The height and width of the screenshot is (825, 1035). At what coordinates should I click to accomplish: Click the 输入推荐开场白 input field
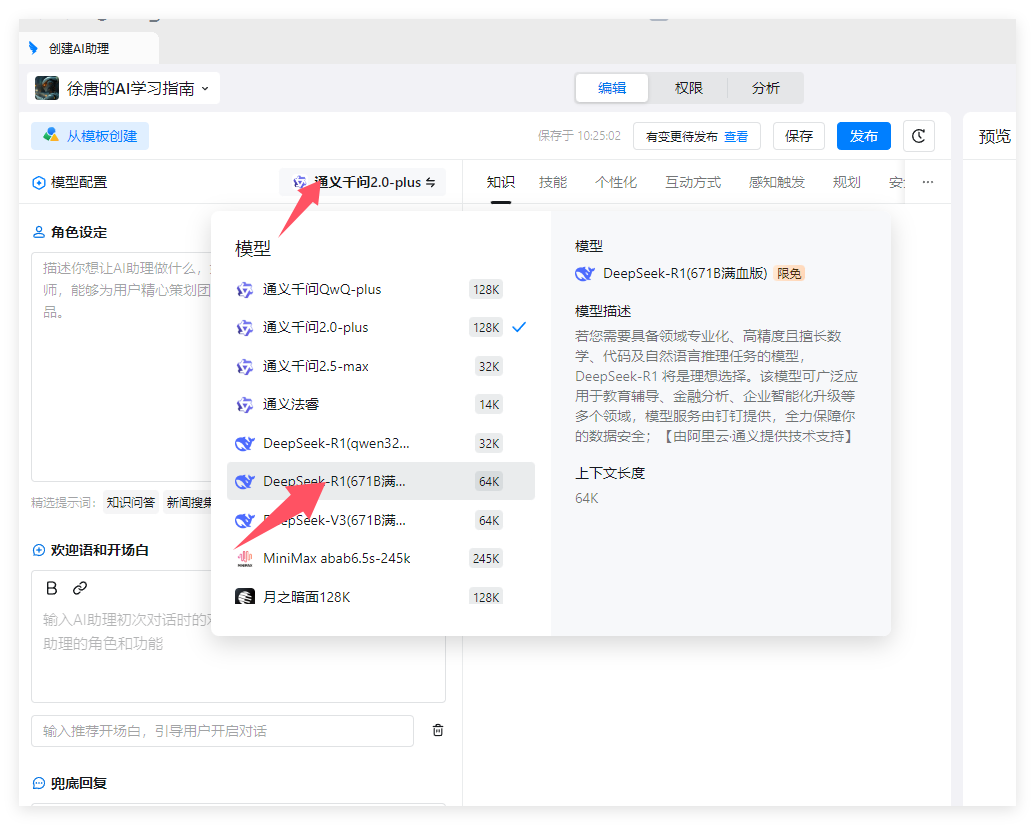222,731
